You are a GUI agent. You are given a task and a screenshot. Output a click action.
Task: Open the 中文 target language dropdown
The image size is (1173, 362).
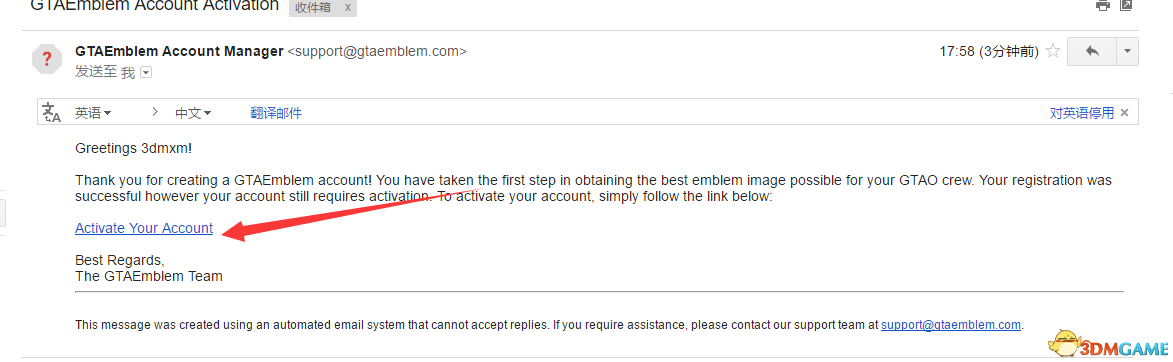(193, 113)
